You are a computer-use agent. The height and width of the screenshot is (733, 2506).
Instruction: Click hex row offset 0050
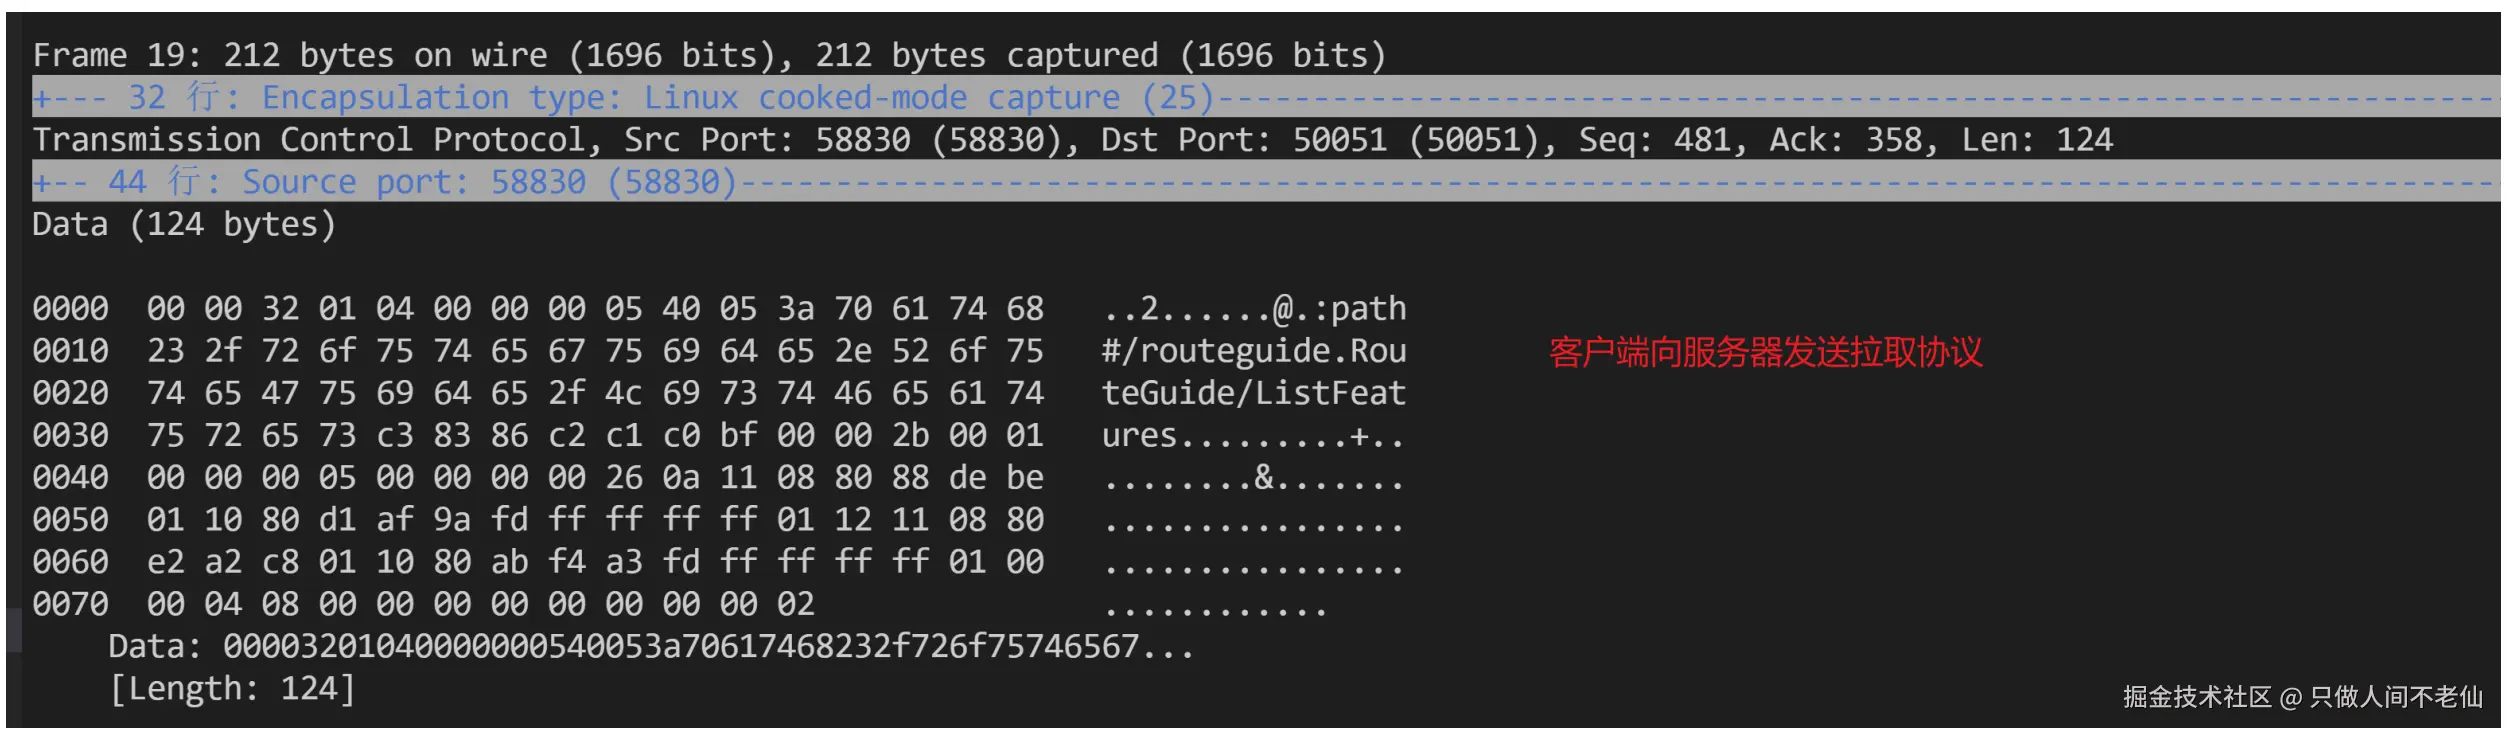point(70,520)
